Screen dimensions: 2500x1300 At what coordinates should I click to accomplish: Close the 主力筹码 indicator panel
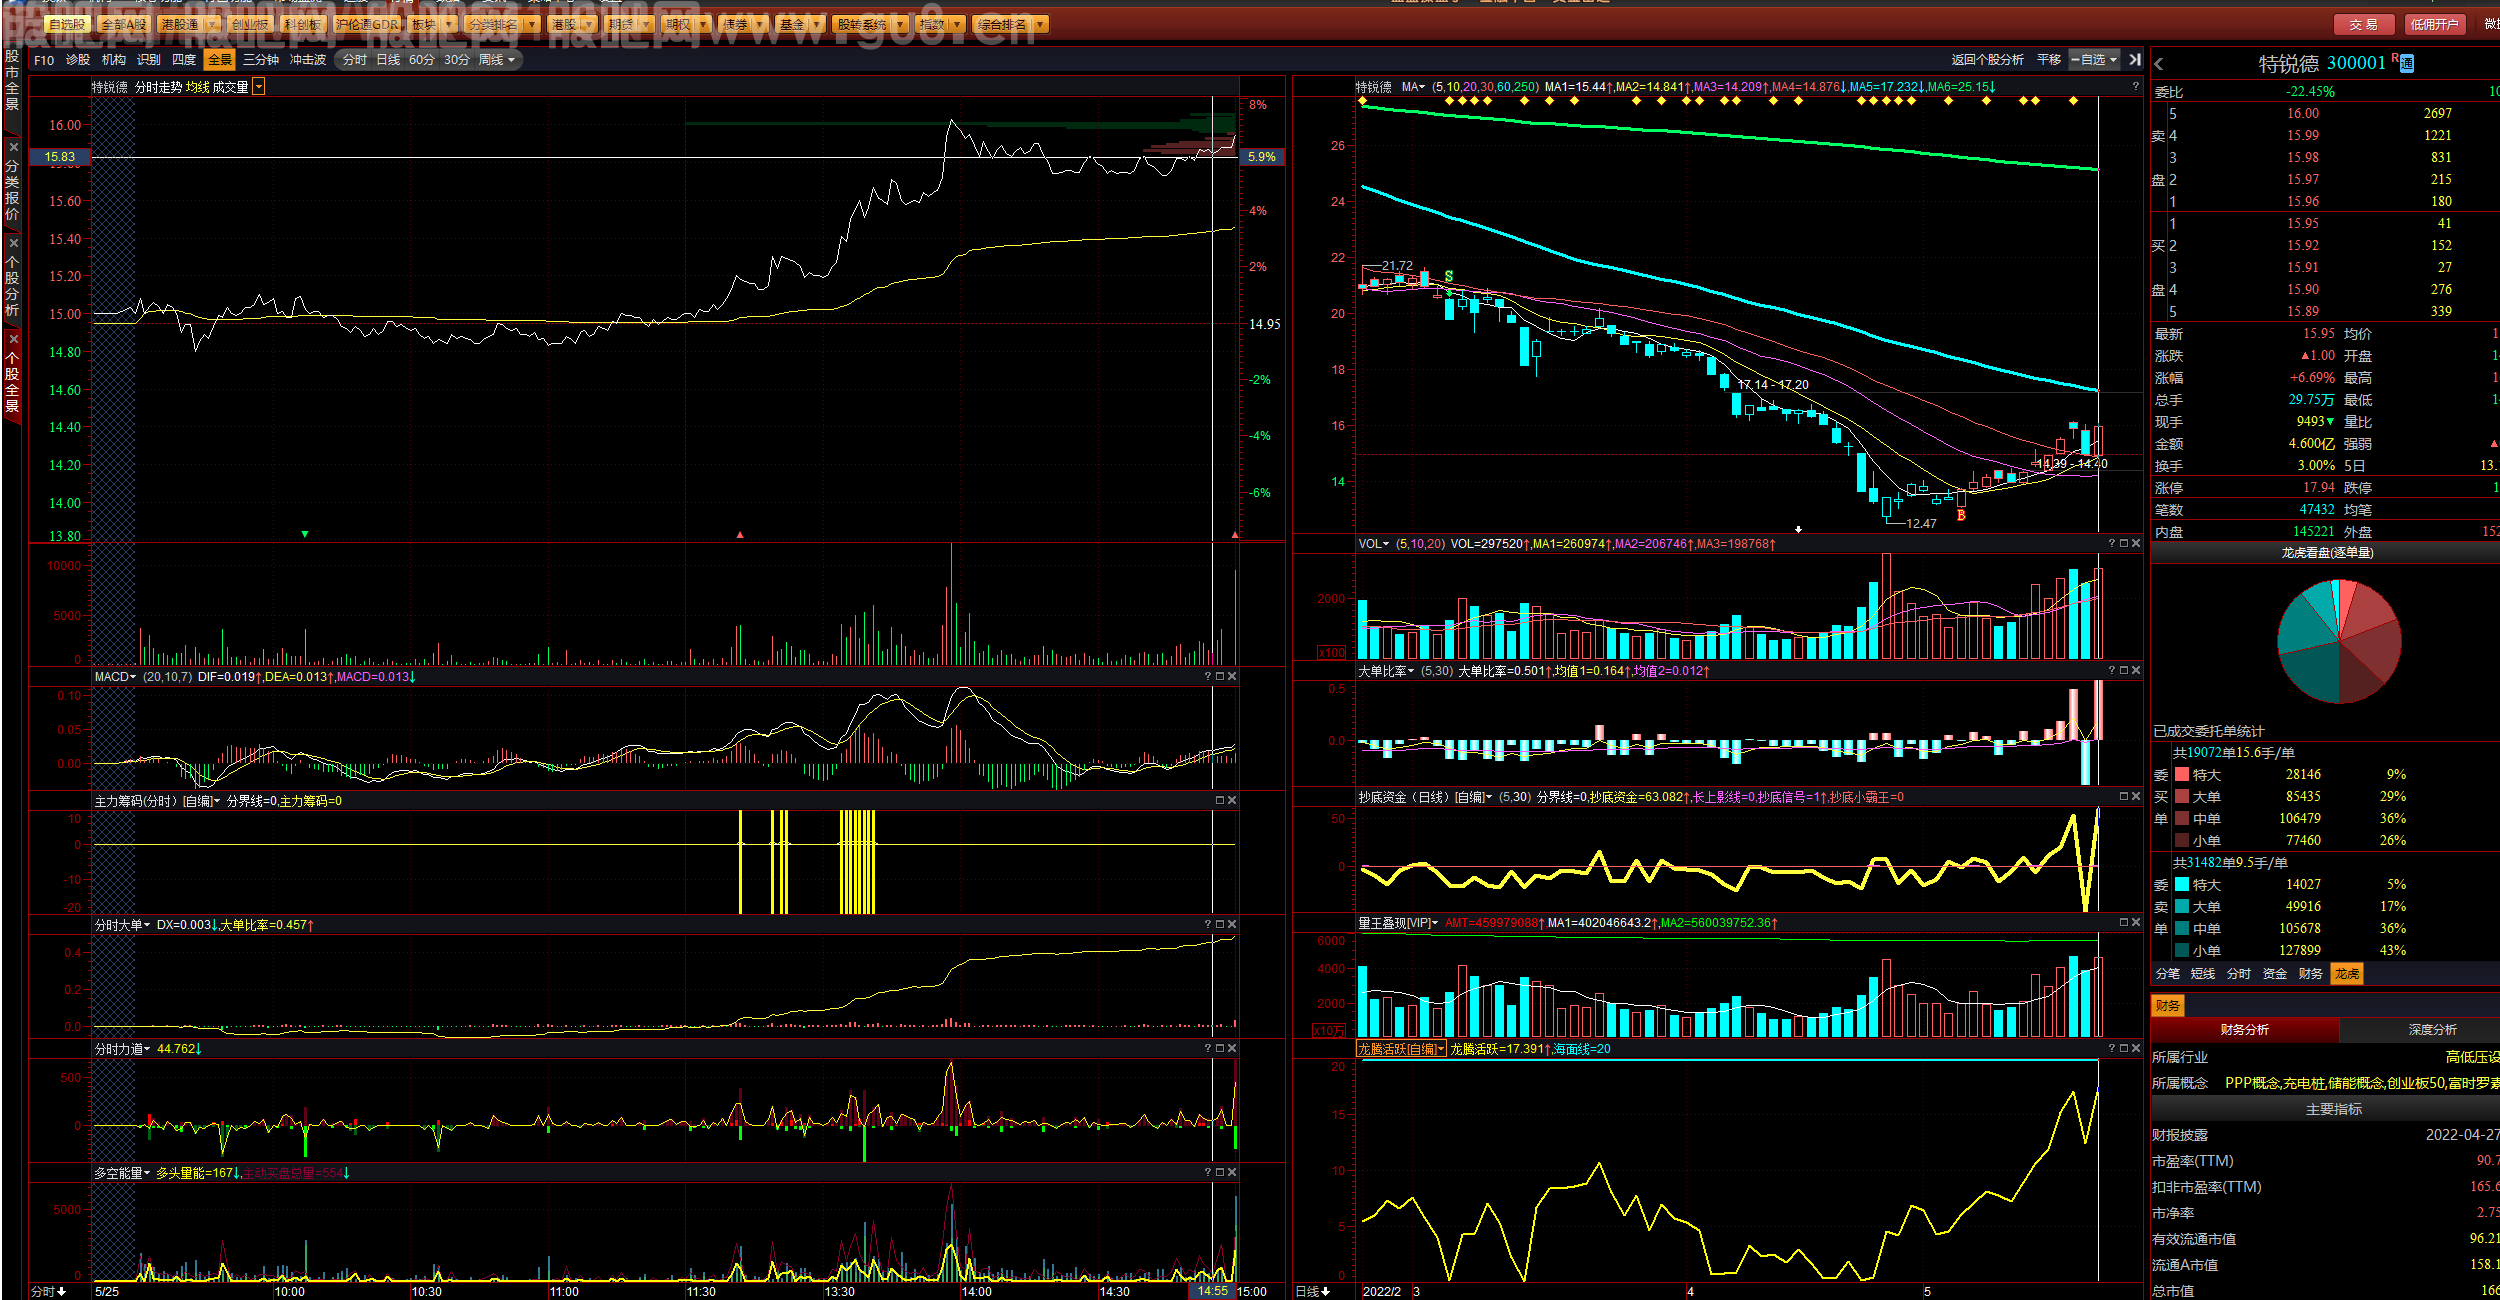(1232, 801)
